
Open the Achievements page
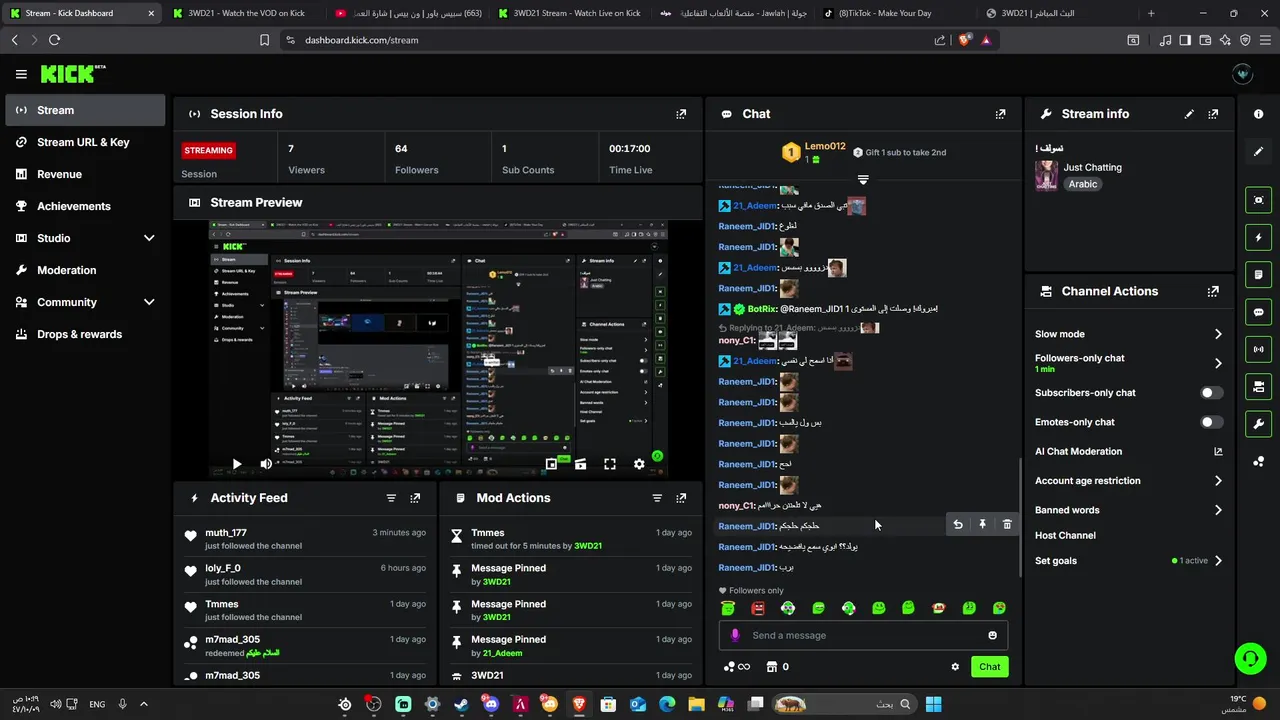pos(85,206)
